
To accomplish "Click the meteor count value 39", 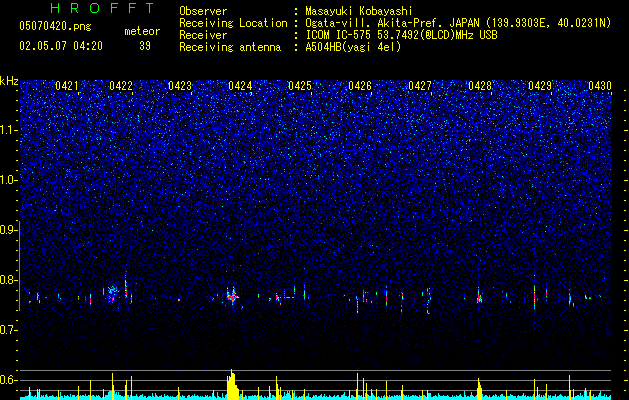I will pyautogui.click(x=145, y=46).
